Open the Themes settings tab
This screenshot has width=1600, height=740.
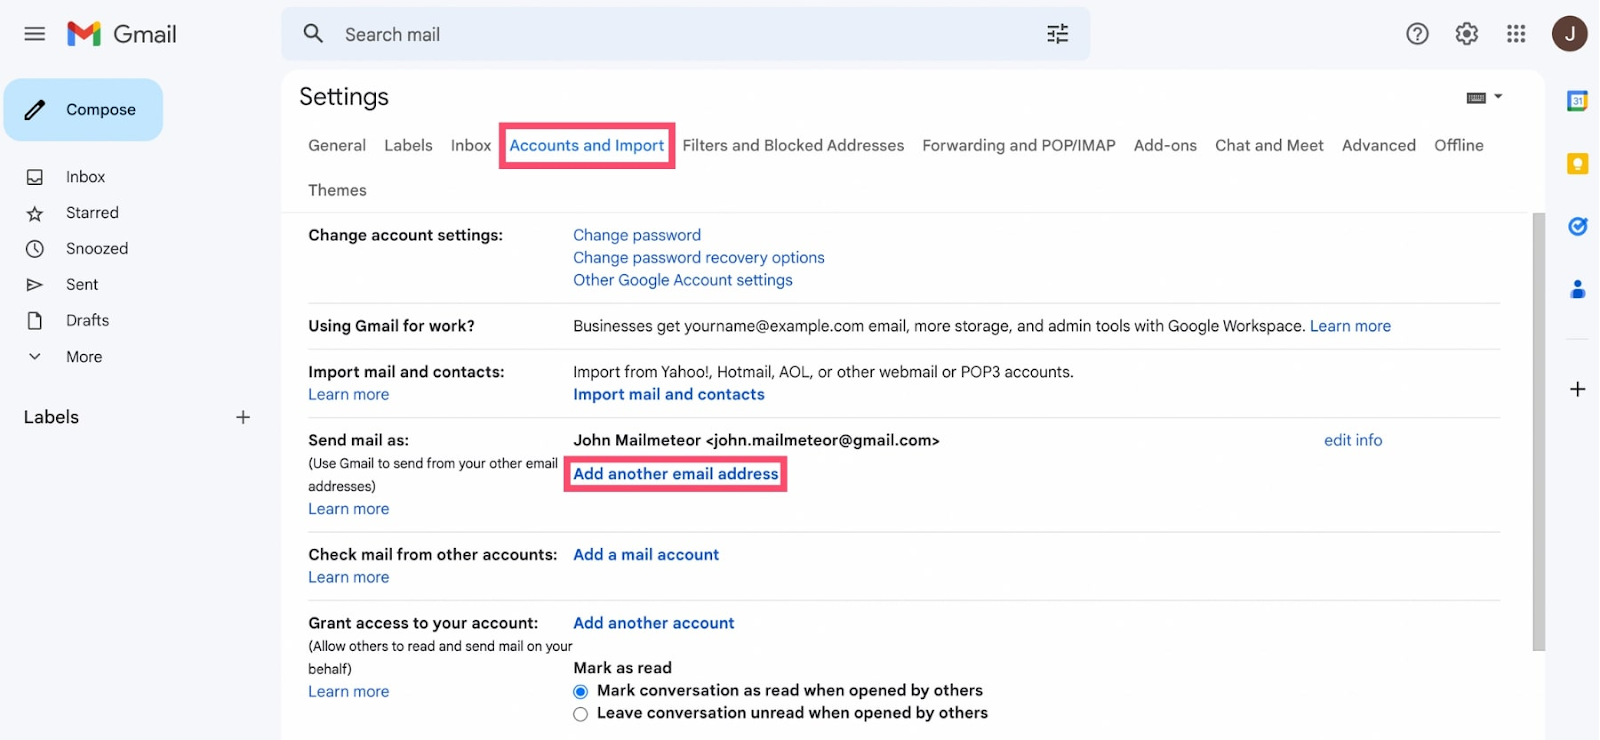(337, 190)
